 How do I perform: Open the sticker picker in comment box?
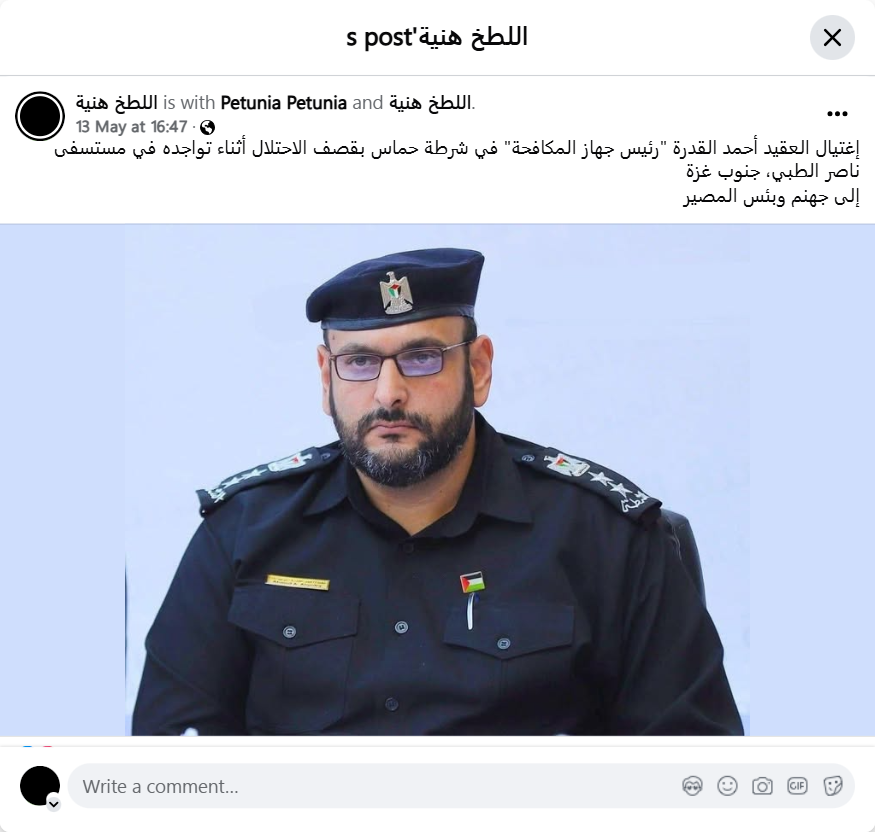[833, 786]
